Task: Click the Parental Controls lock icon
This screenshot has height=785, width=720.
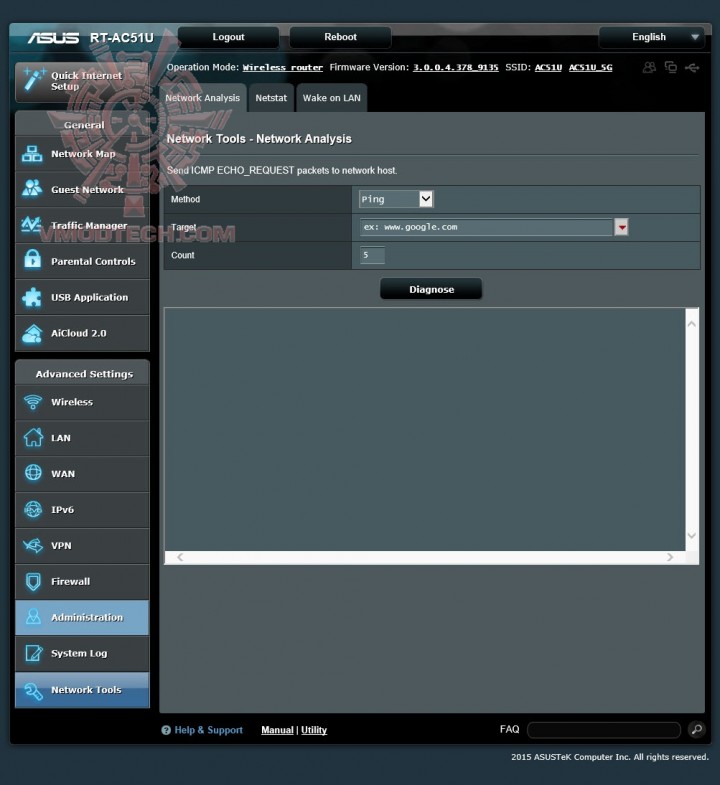Action: 33,259
